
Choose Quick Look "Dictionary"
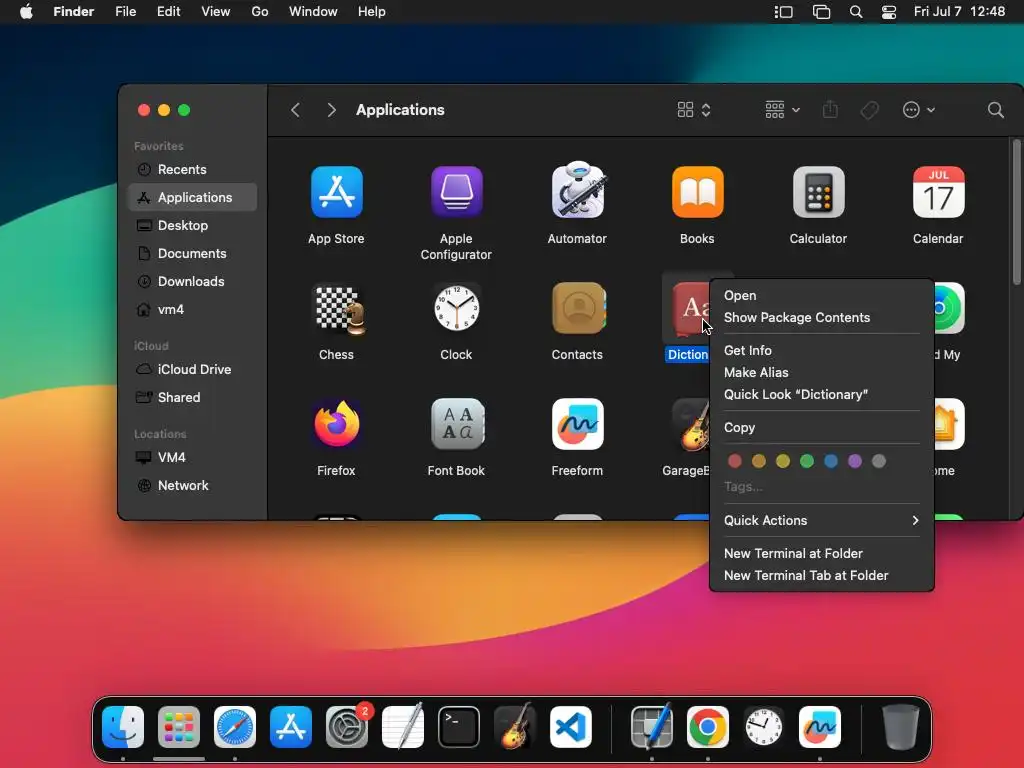point(822,394)
